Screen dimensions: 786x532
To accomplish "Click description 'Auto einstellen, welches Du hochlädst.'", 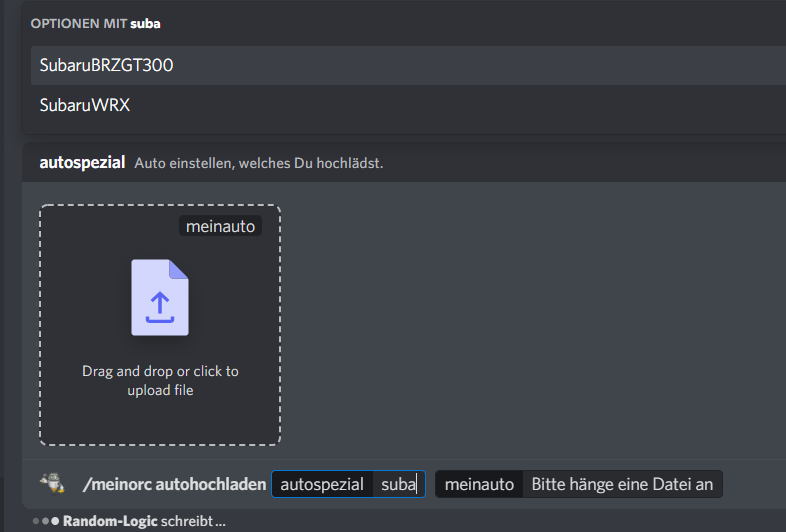I will pyautogui.click(x=258, y=162).
